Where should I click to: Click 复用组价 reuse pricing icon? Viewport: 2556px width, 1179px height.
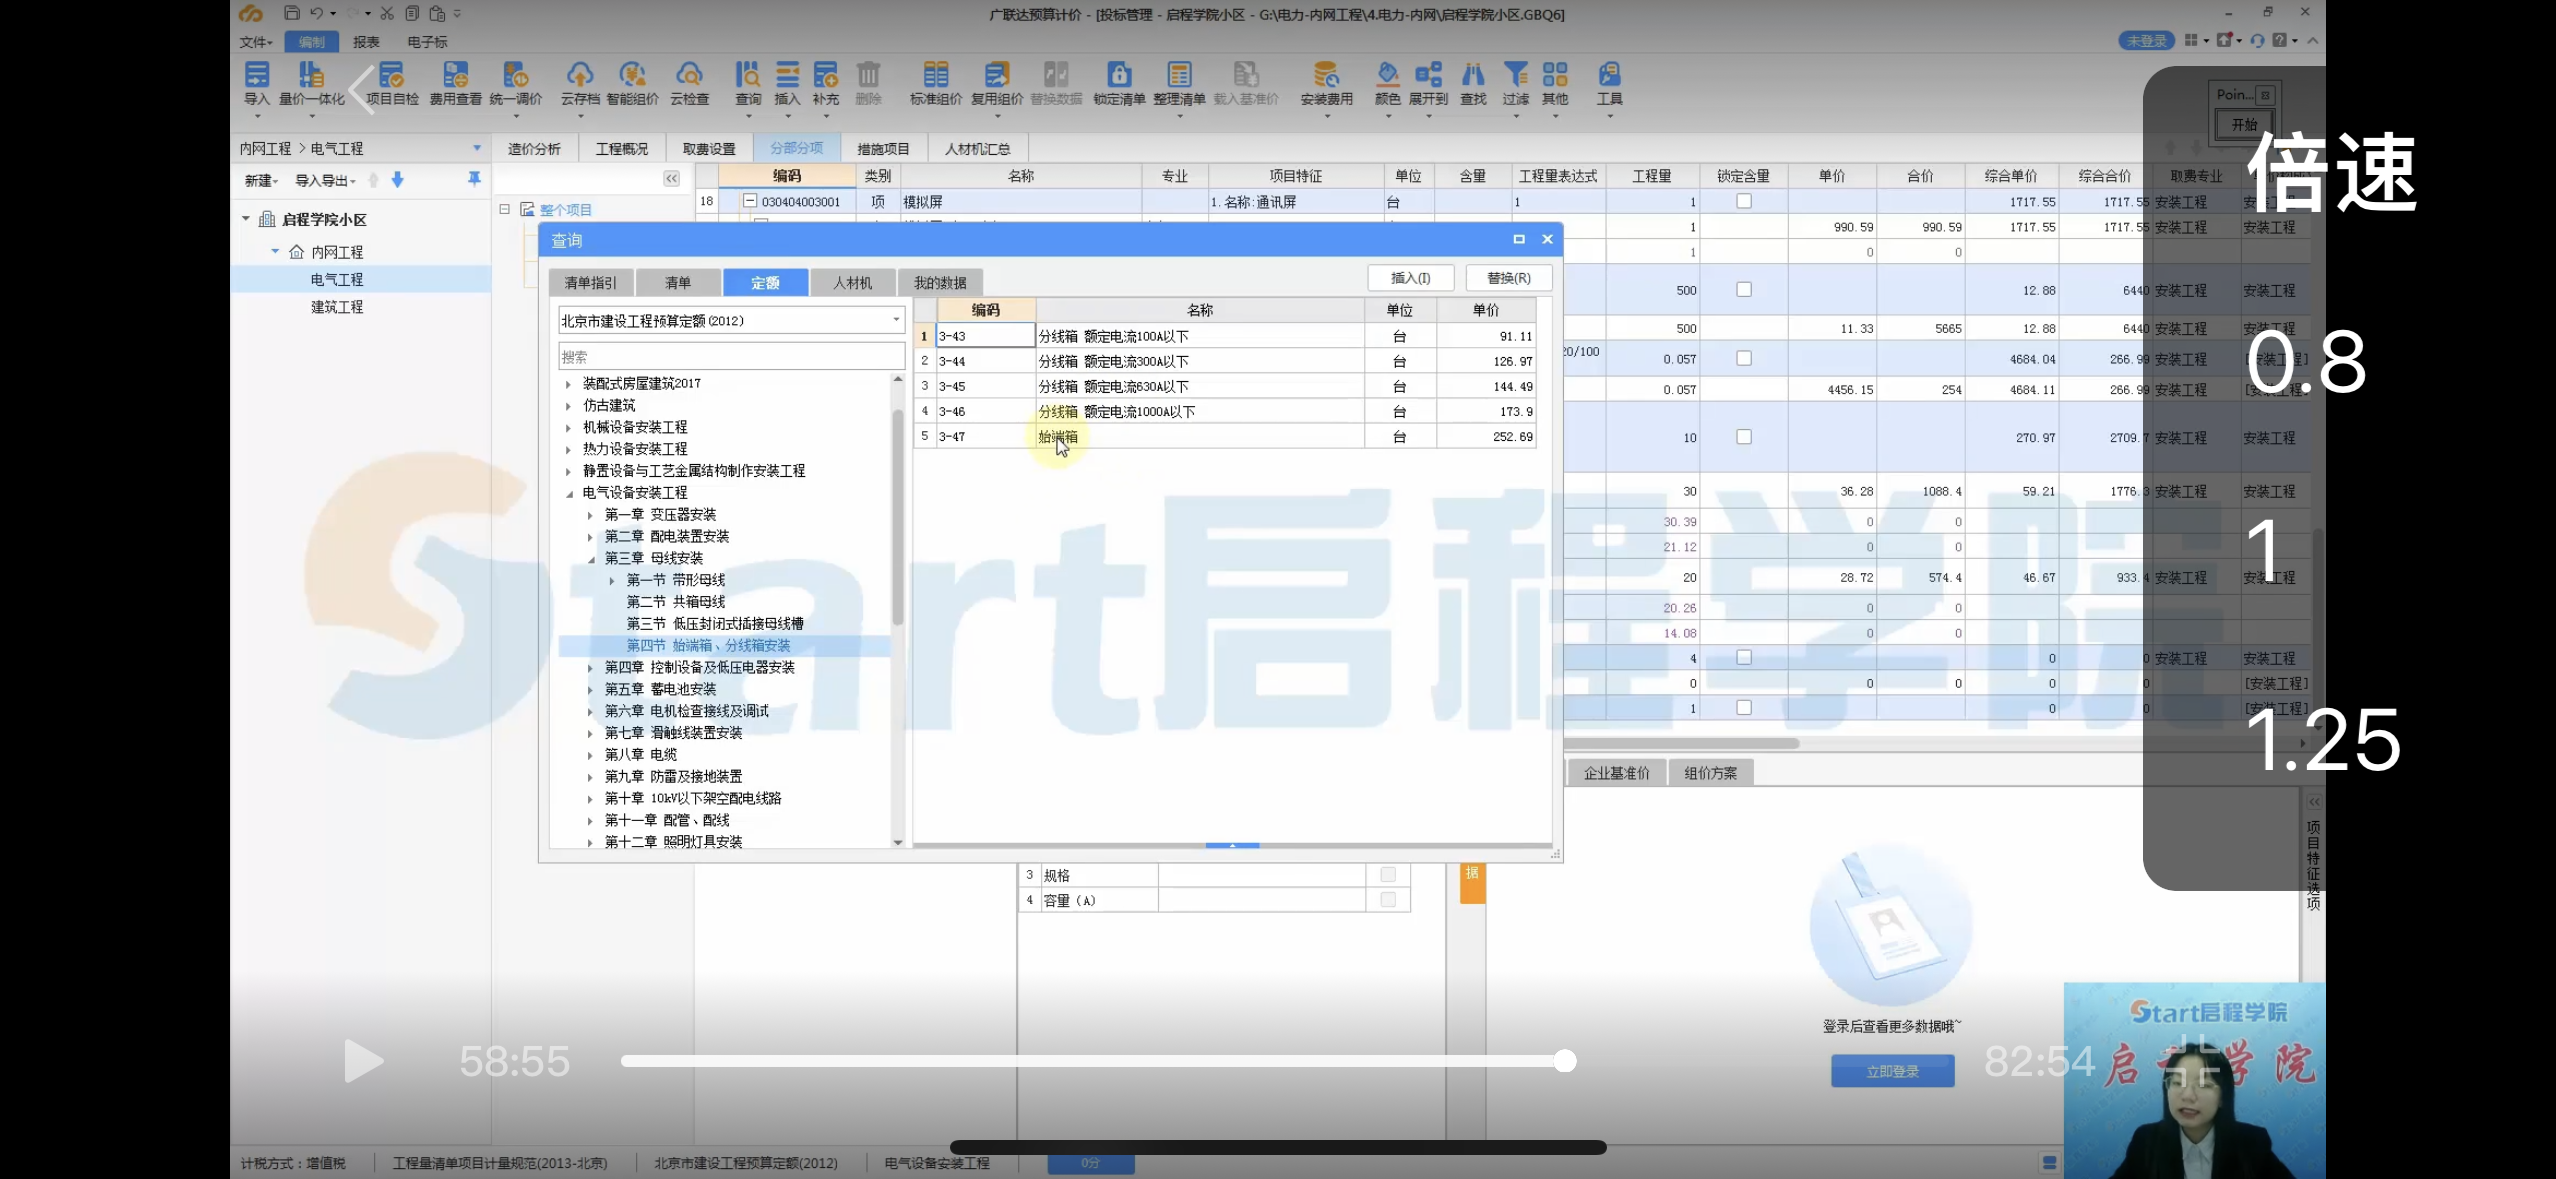click(x=997, y=83)
